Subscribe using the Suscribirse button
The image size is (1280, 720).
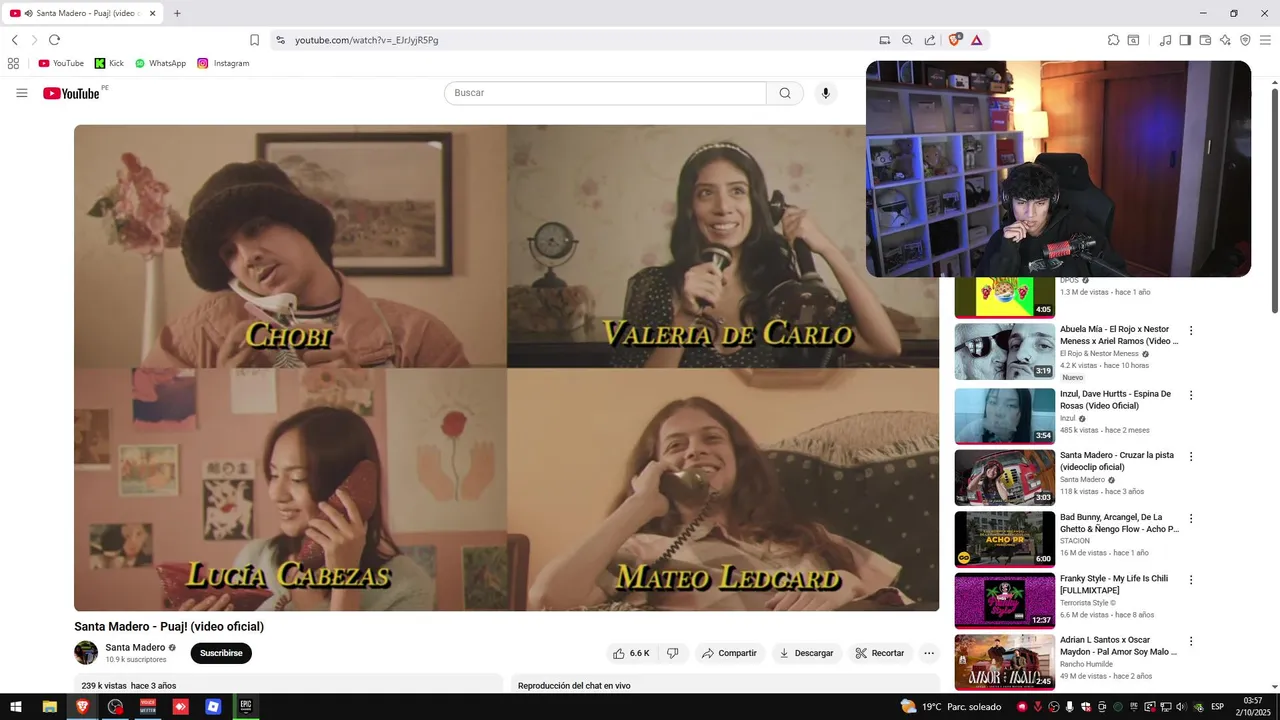221,653
